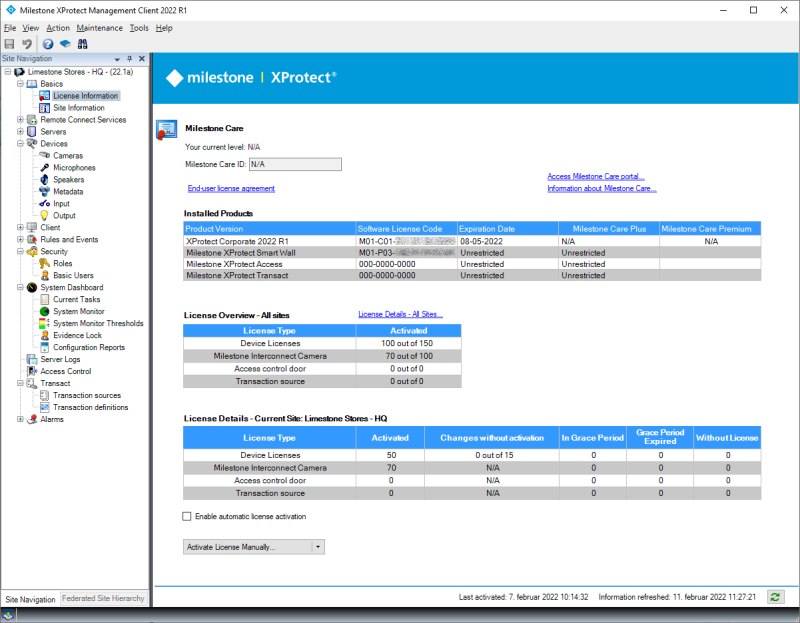Viewport: 800px width, 623px height.
Task: Open the File menu
Action: [x=10, y=28]
